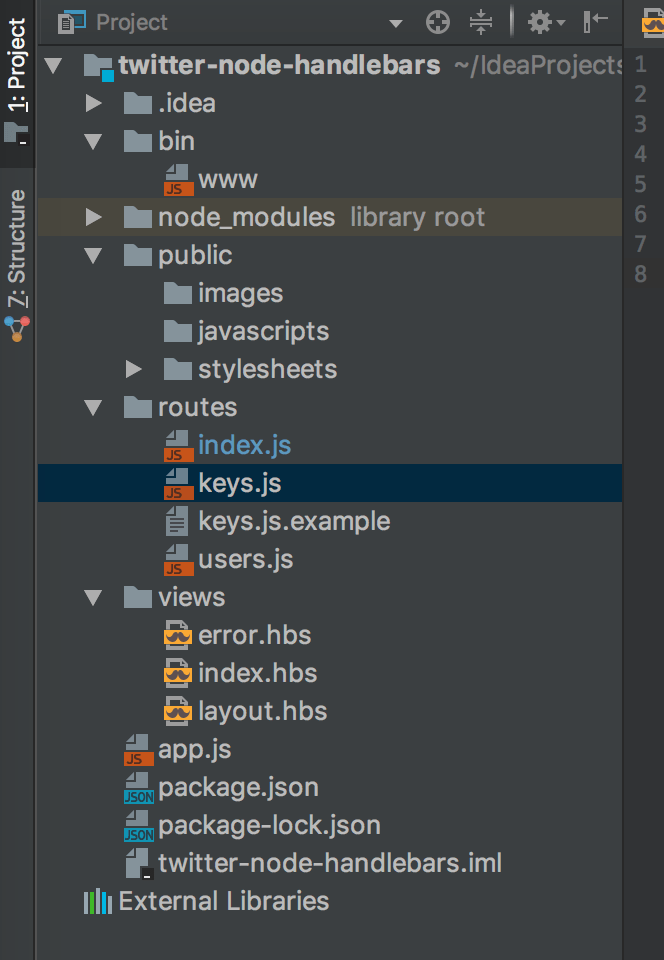Select the package-lock.json file
Image resolution: width=664 pixels, height=960 pixels.
coord(269,825)
